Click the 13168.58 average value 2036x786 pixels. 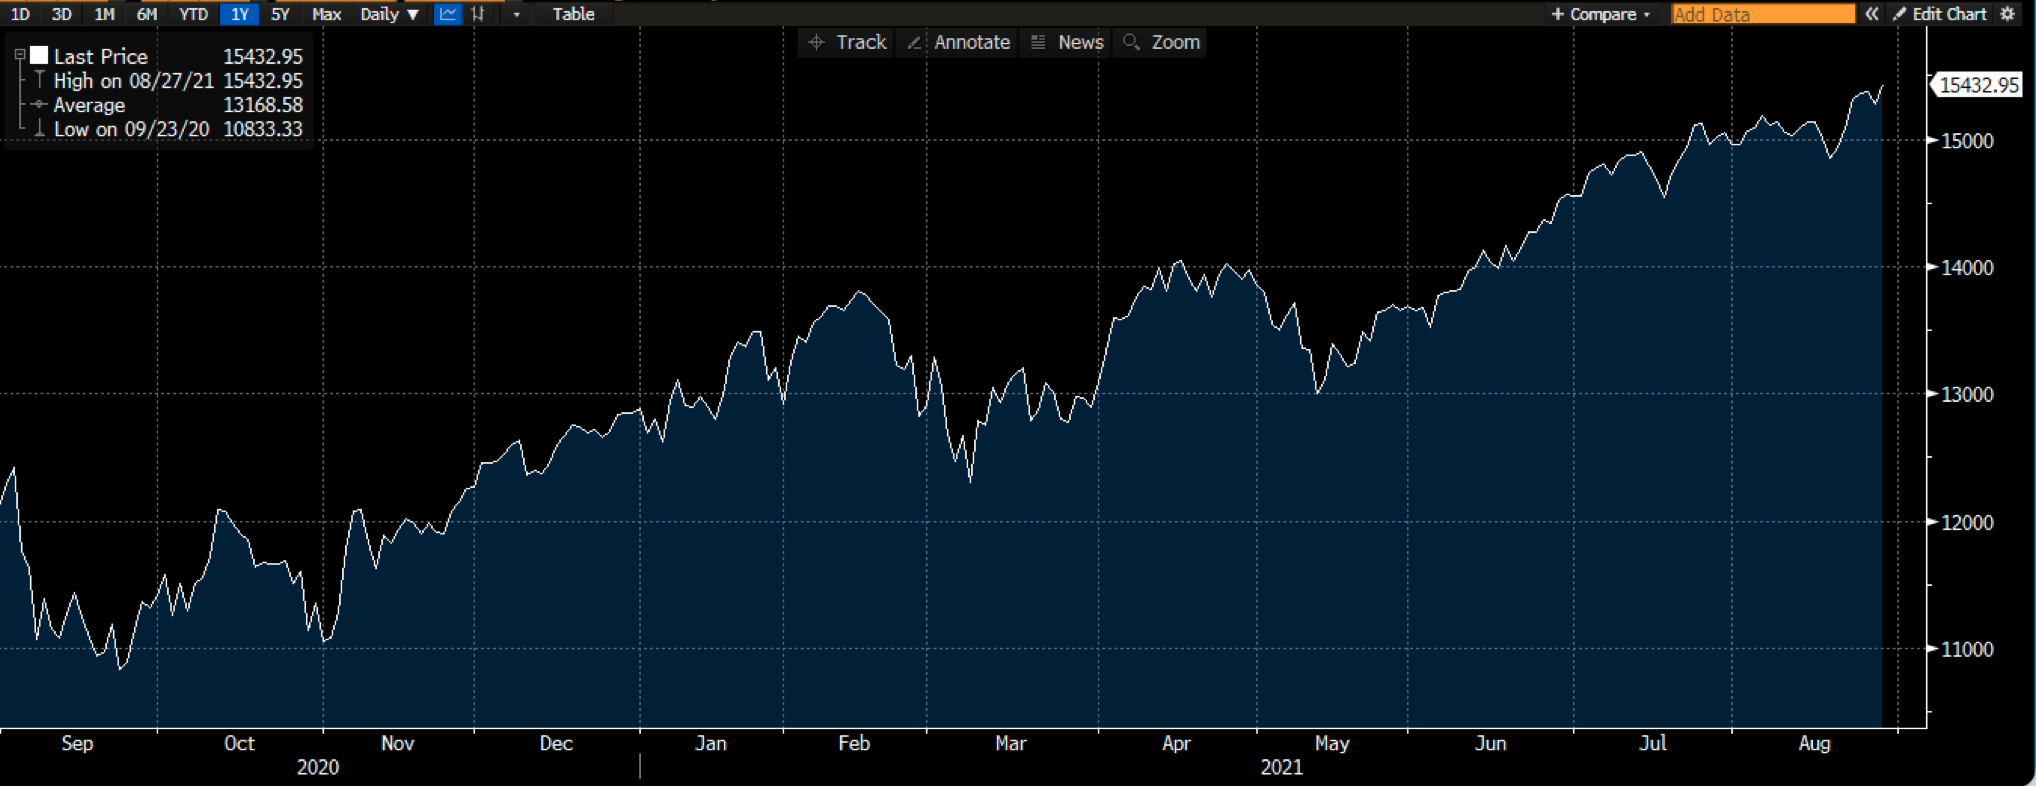pyautogui.click(x=262, y=105)
